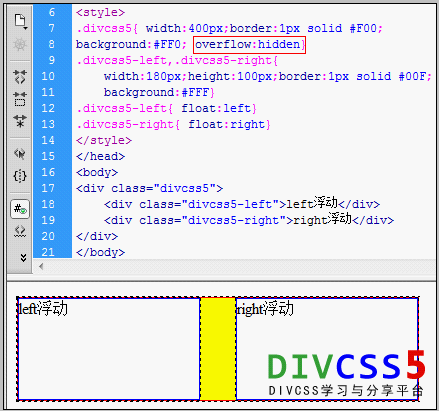Click 'background:#FF0;' in the code
The image size is (440, 412).
(x=131, y=44)
